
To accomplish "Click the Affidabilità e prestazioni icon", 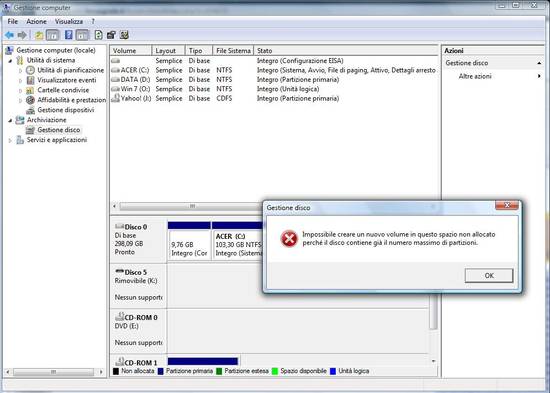I will click(31, 100).
